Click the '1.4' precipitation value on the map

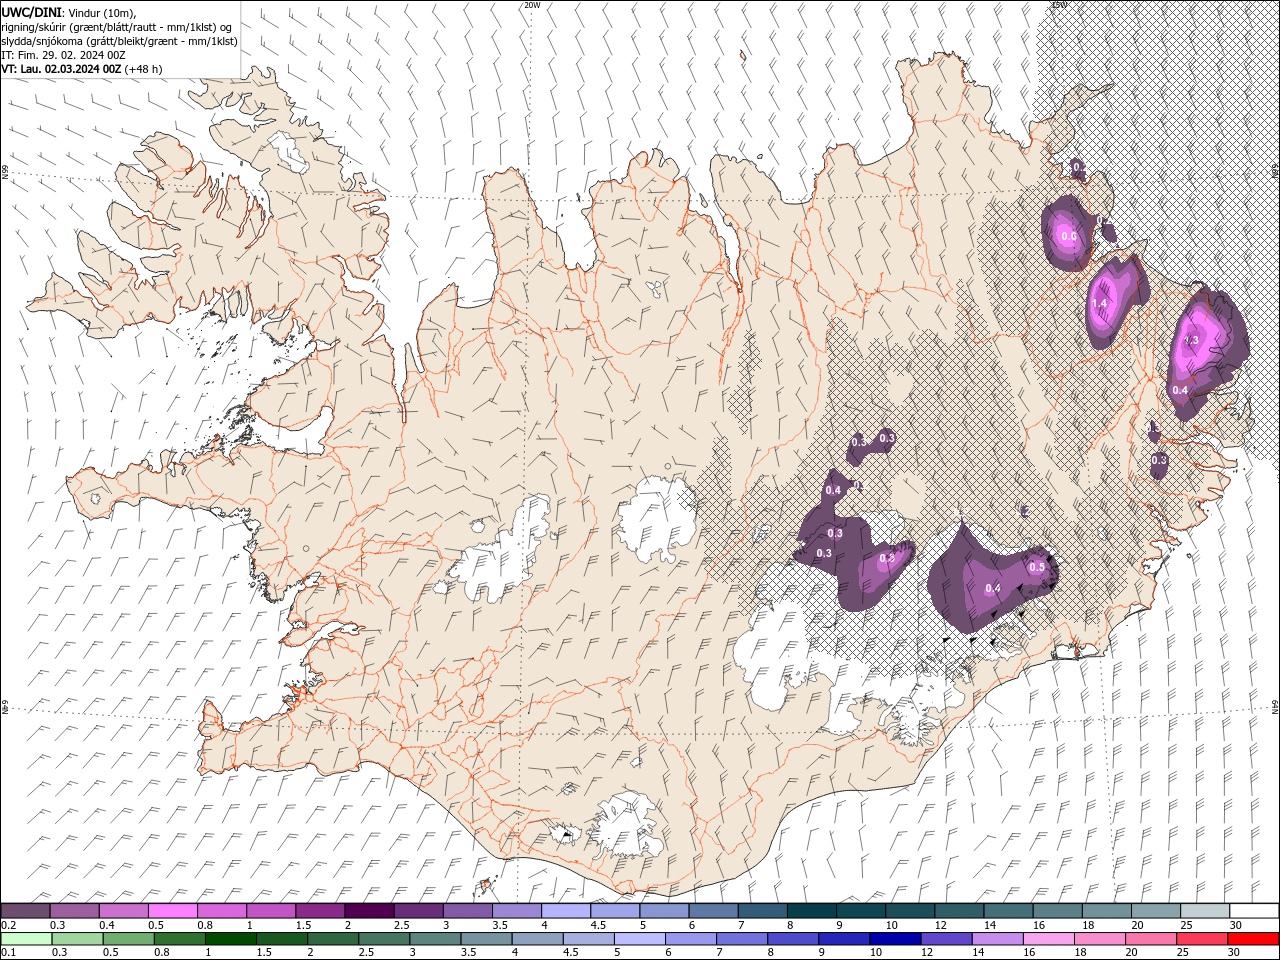(x=1100, y=303)
